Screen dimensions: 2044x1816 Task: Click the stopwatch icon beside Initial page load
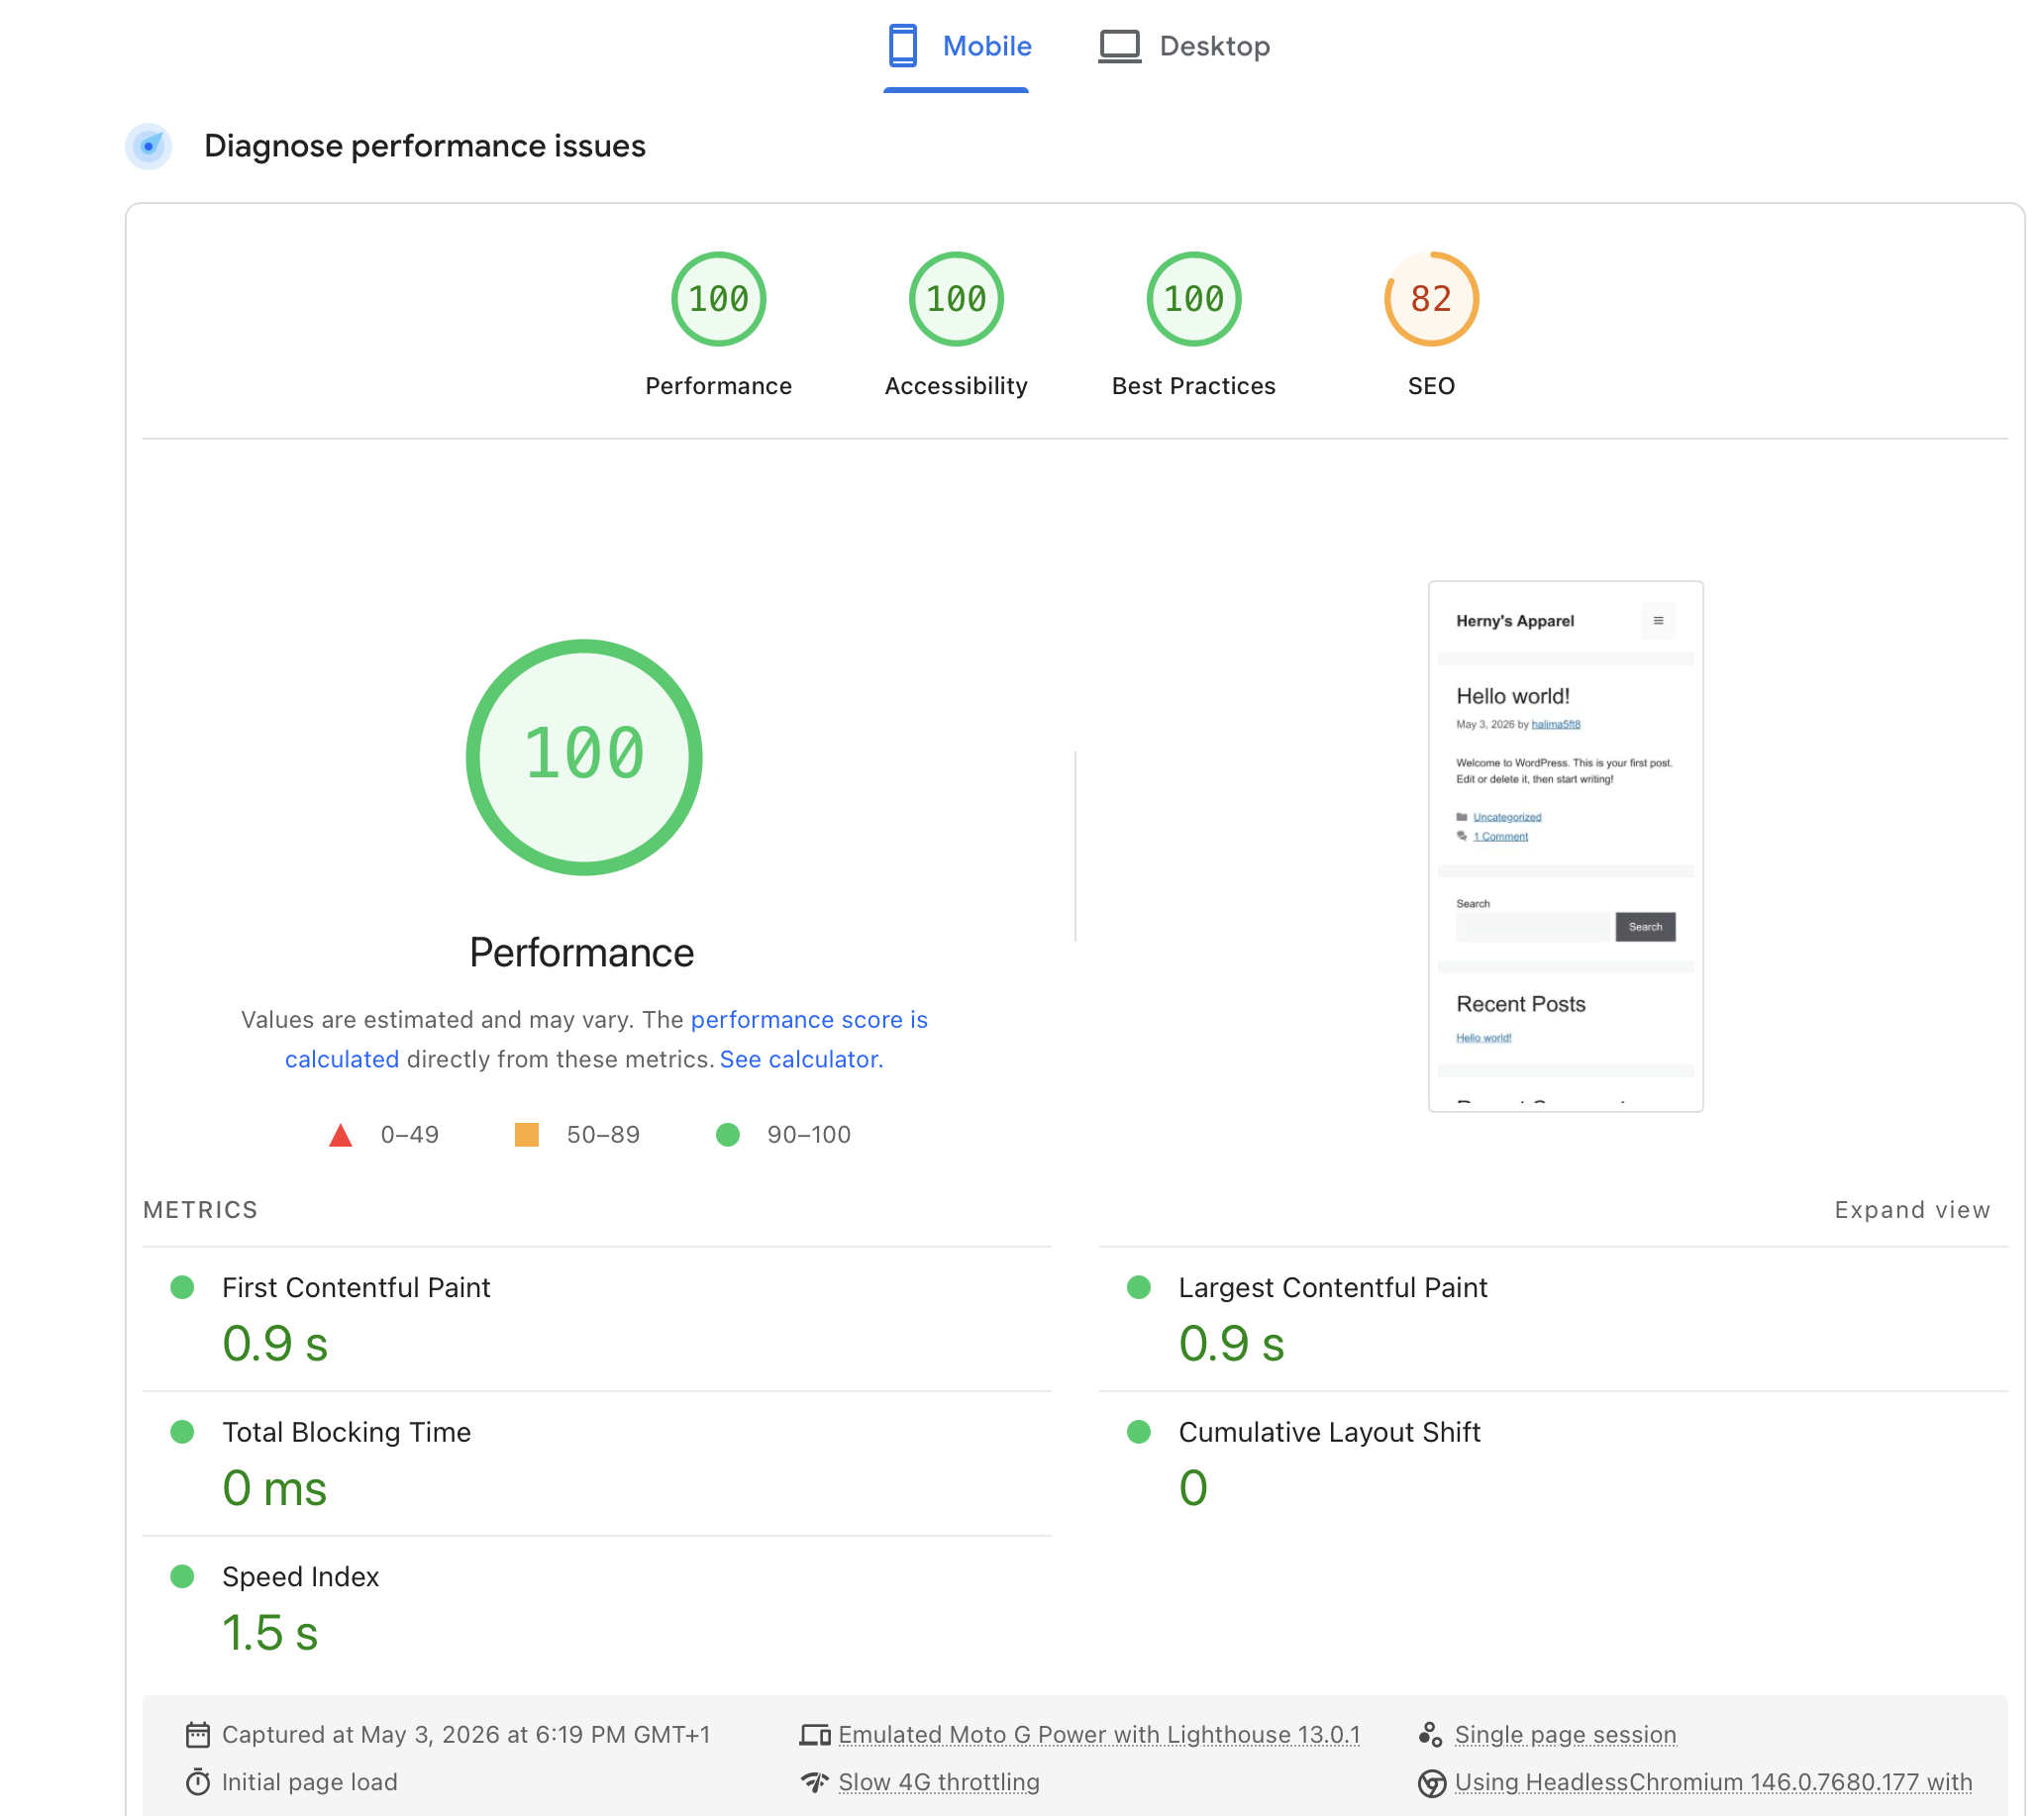(198, 1782)
